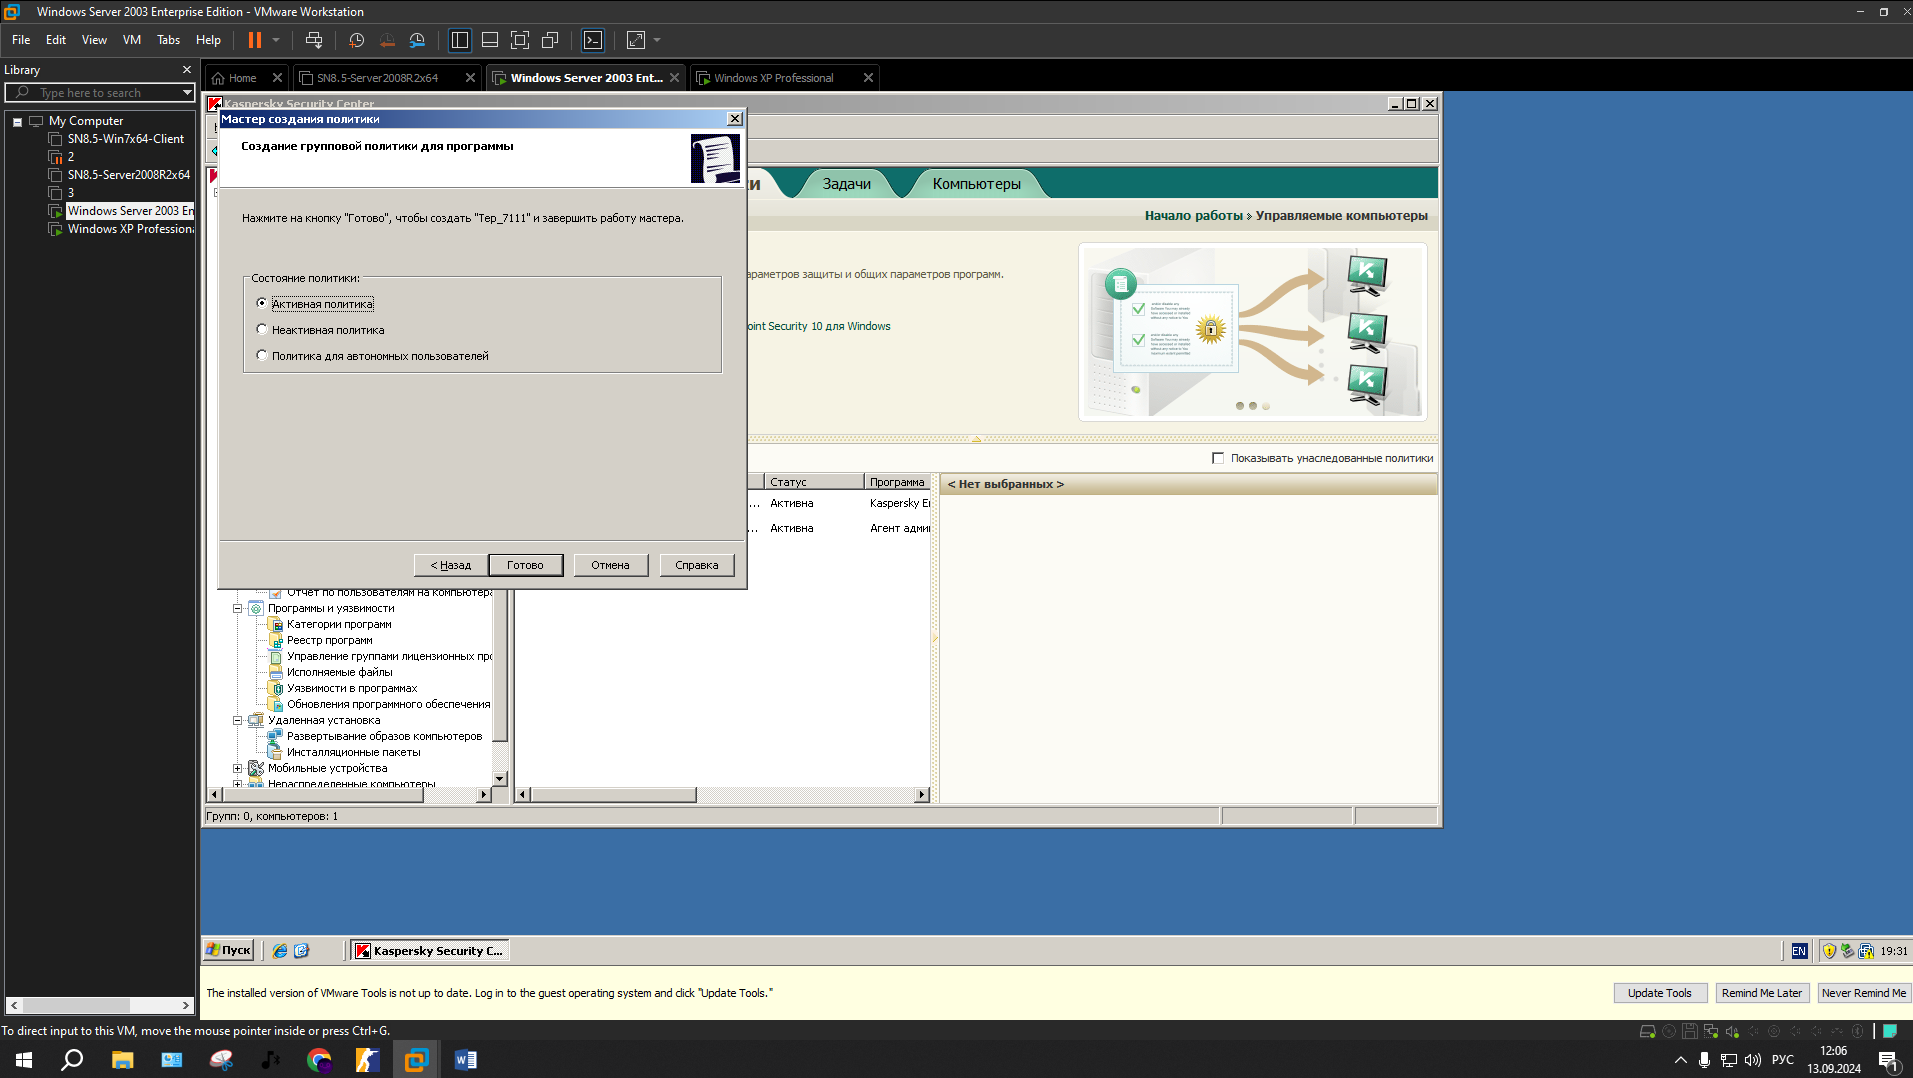Click Remind Me Later button
Viewport: 1913px width, 1078px height.
tap(1762, 993)
